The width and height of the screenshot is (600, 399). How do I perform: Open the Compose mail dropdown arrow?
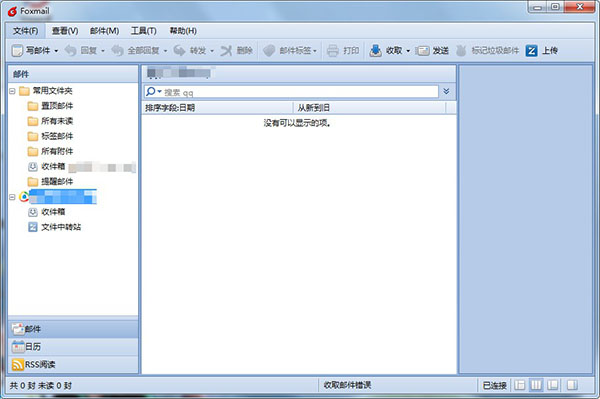point(56,51)
